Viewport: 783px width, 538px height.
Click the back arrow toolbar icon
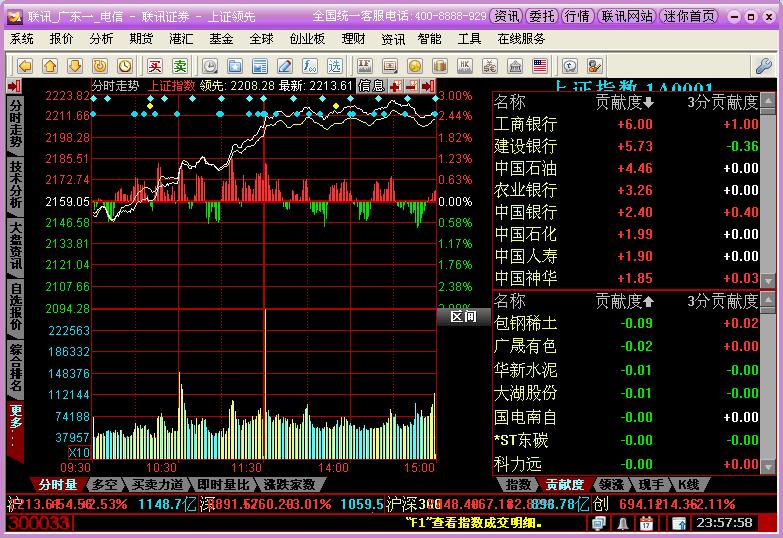coord(25,66)
